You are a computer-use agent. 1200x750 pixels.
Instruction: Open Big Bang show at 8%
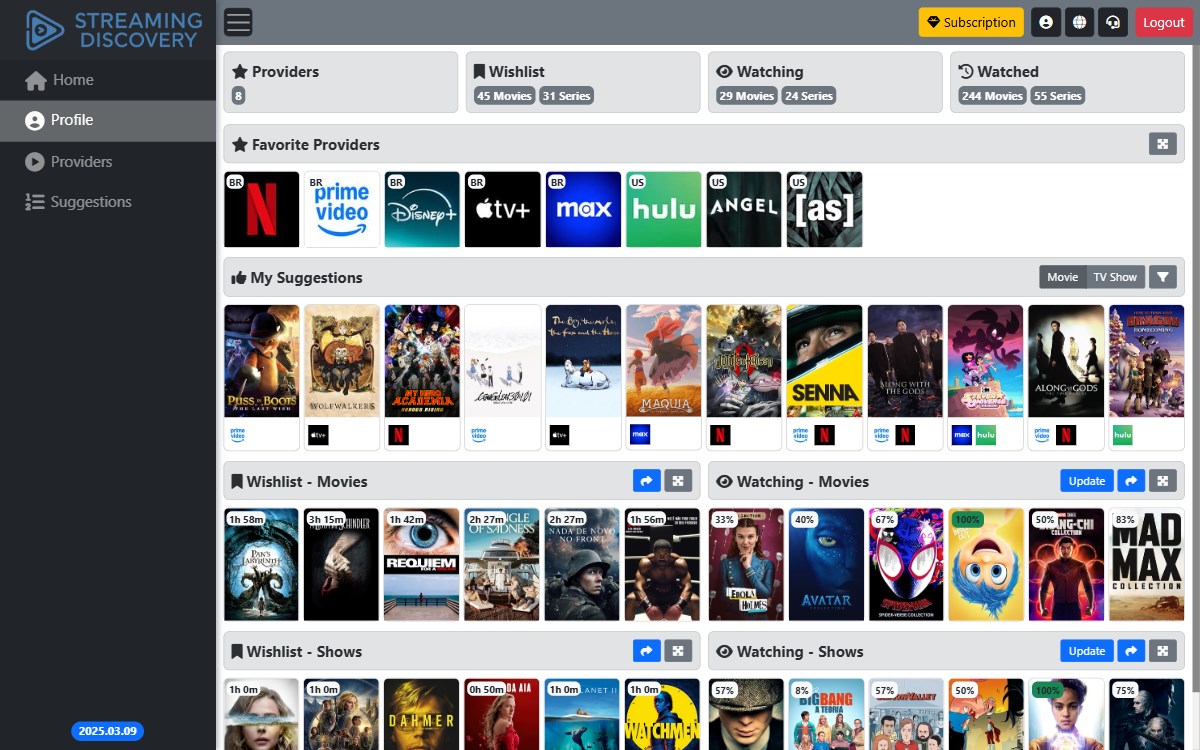tap(827, 714)
